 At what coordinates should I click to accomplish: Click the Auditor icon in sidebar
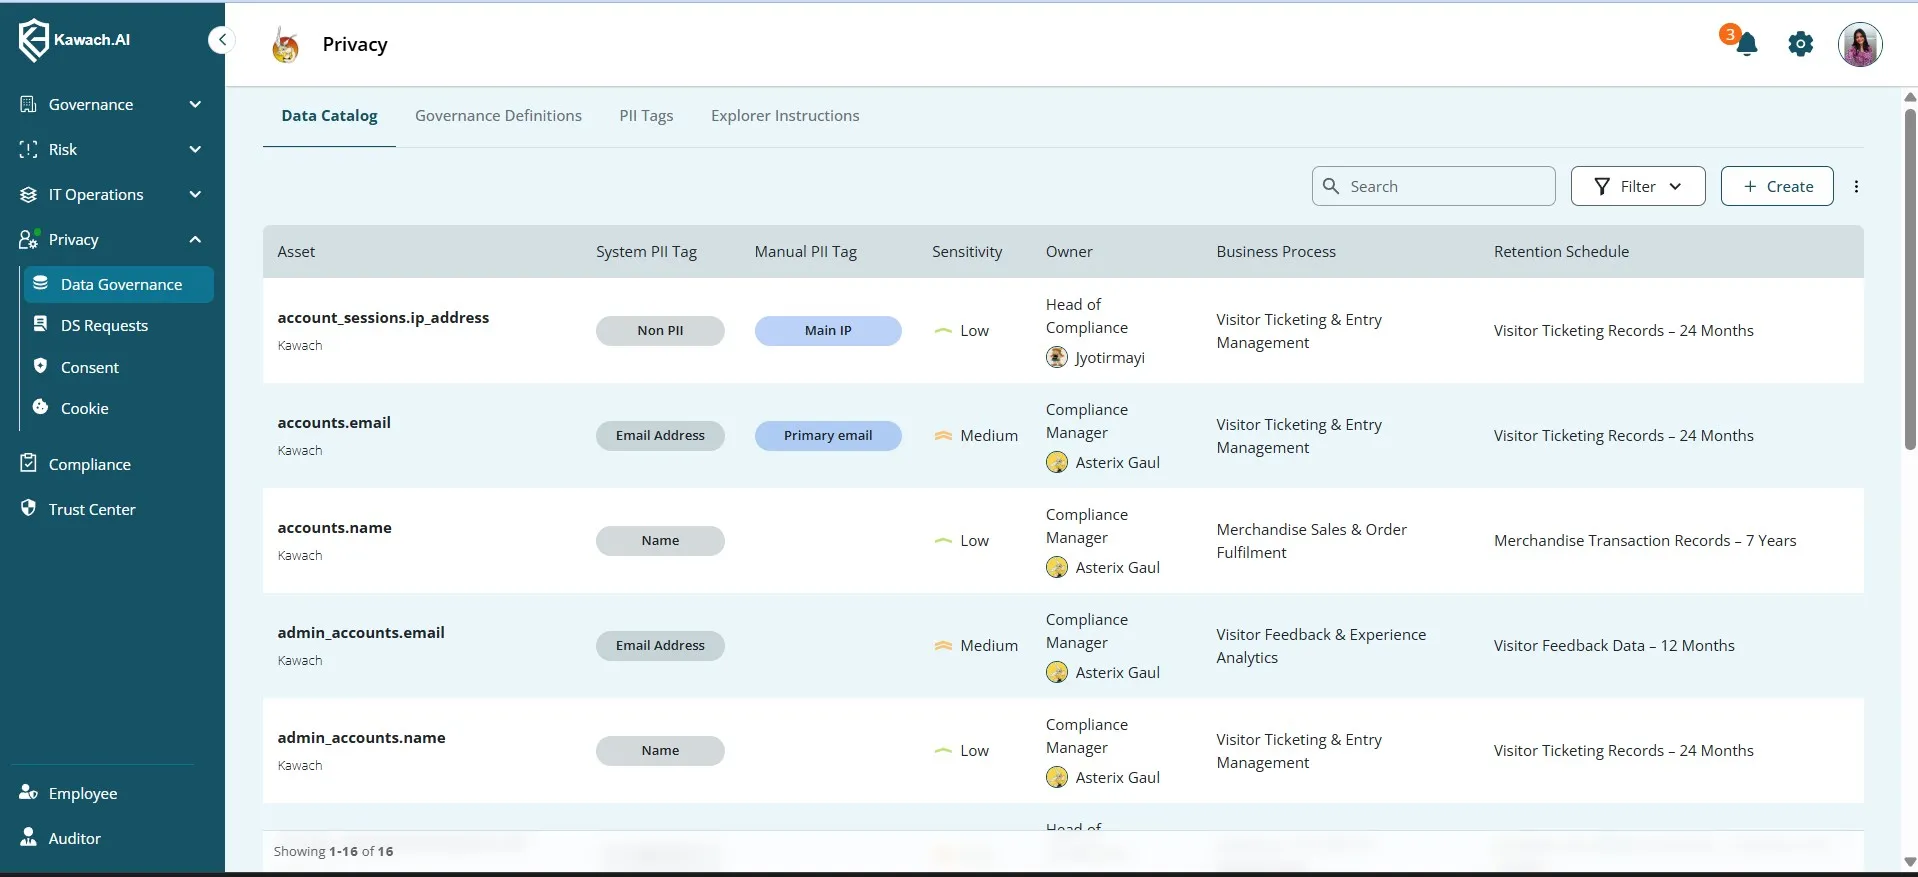(x=28, y=838)
